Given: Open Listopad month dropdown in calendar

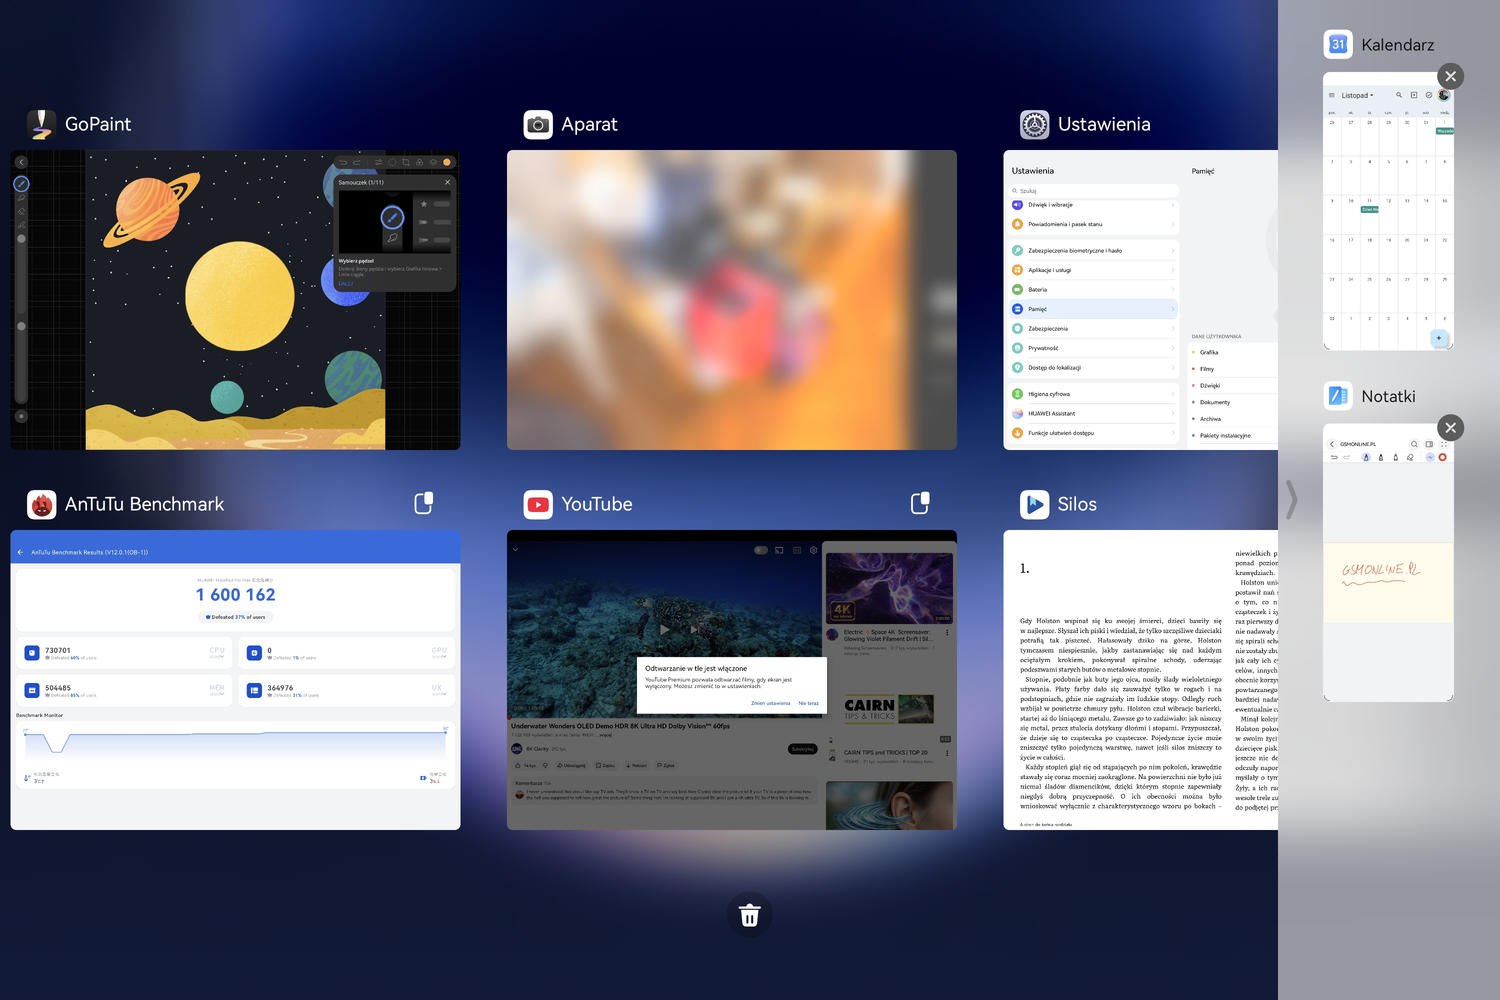Looking at the screenshot, I should tap(1357, 96).
